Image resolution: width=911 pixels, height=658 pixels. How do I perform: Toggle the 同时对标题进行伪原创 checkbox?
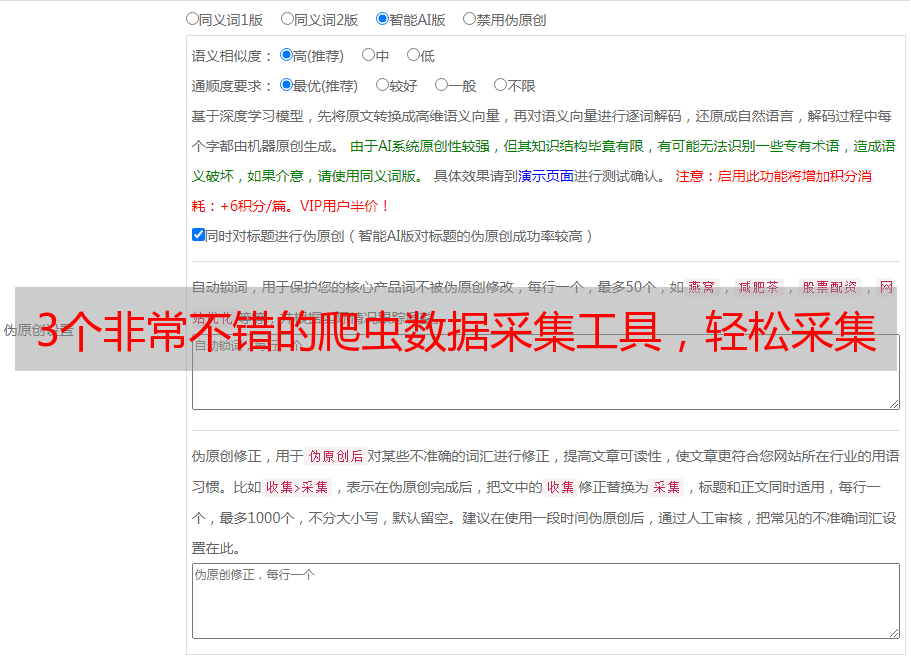[x=198, y=235]
